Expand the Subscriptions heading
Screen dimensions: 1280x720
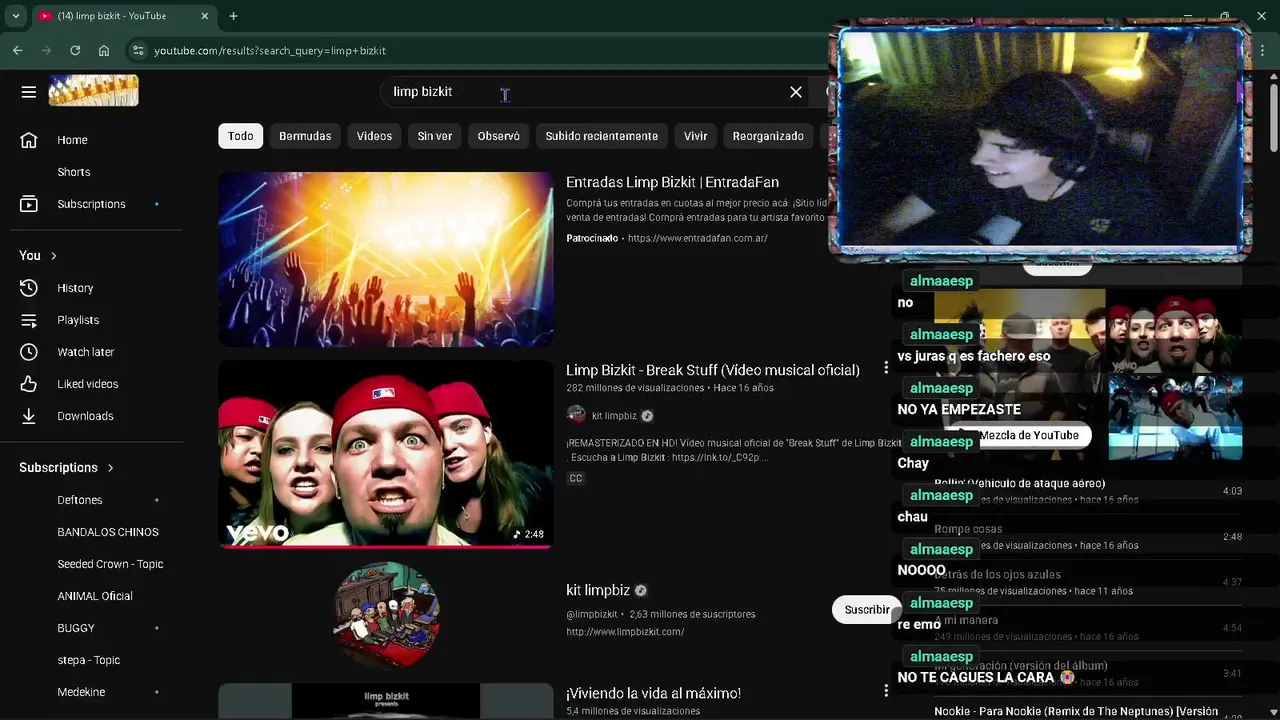point(67,467)
